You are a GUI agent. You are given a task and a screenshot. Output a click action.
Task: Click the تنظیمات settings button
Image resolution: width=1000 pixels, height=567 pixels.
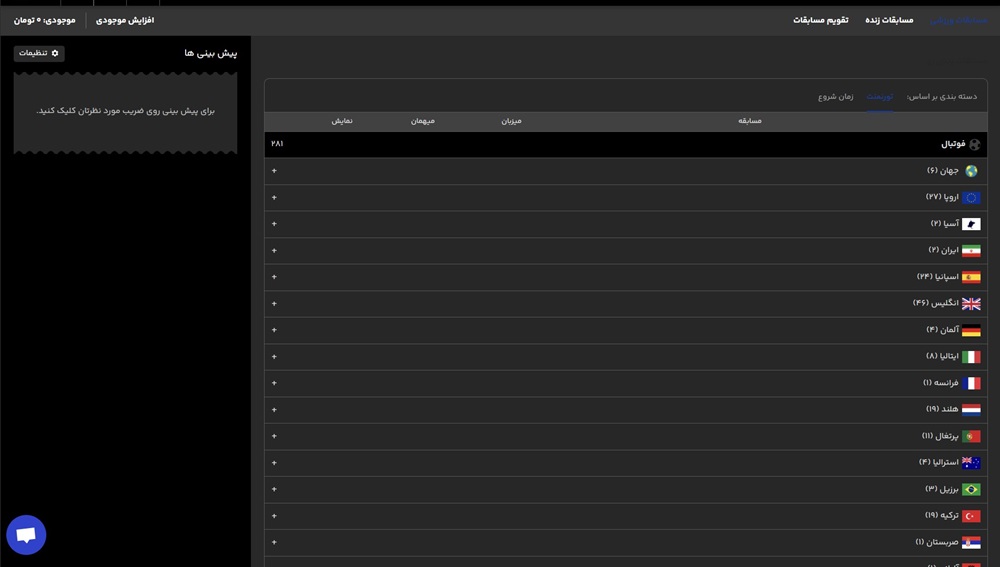tap(39, 53)
